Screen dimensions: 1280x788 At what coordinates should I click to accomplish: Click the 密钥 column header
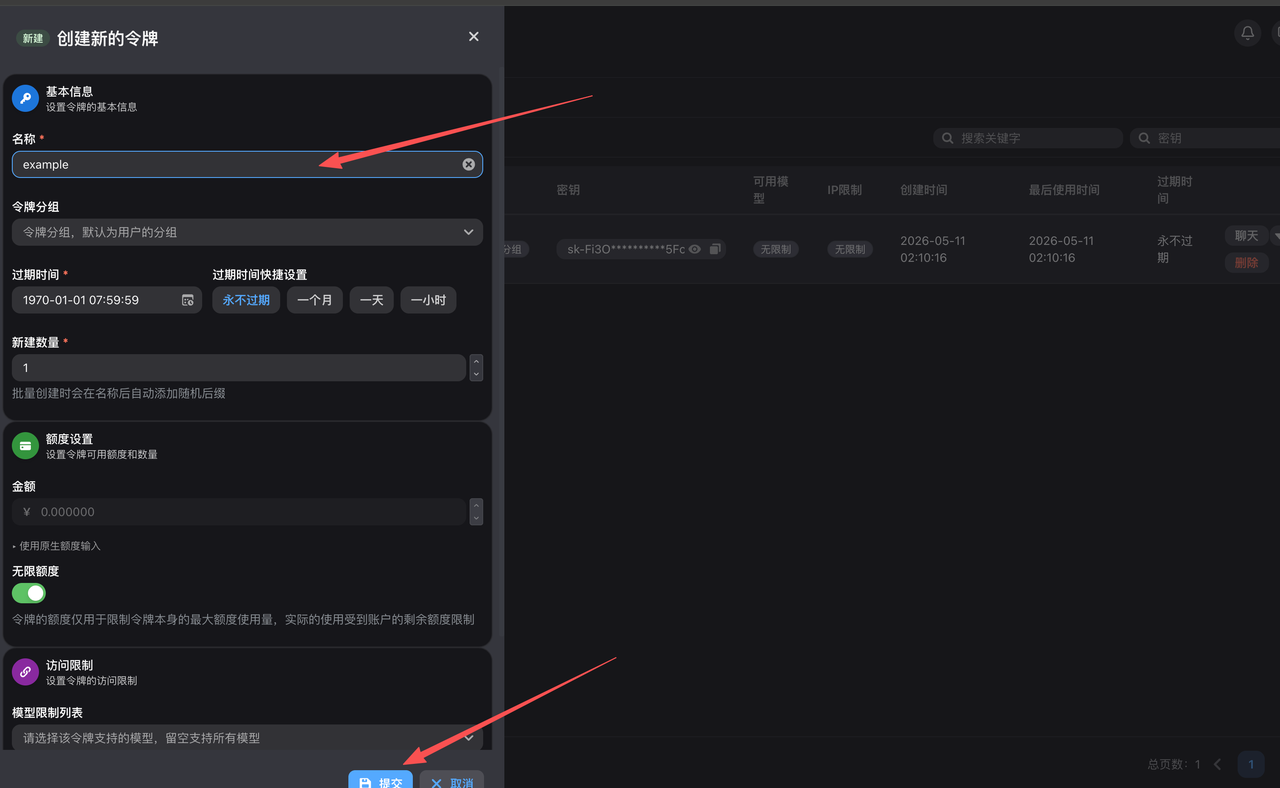(x=568, y=190)
